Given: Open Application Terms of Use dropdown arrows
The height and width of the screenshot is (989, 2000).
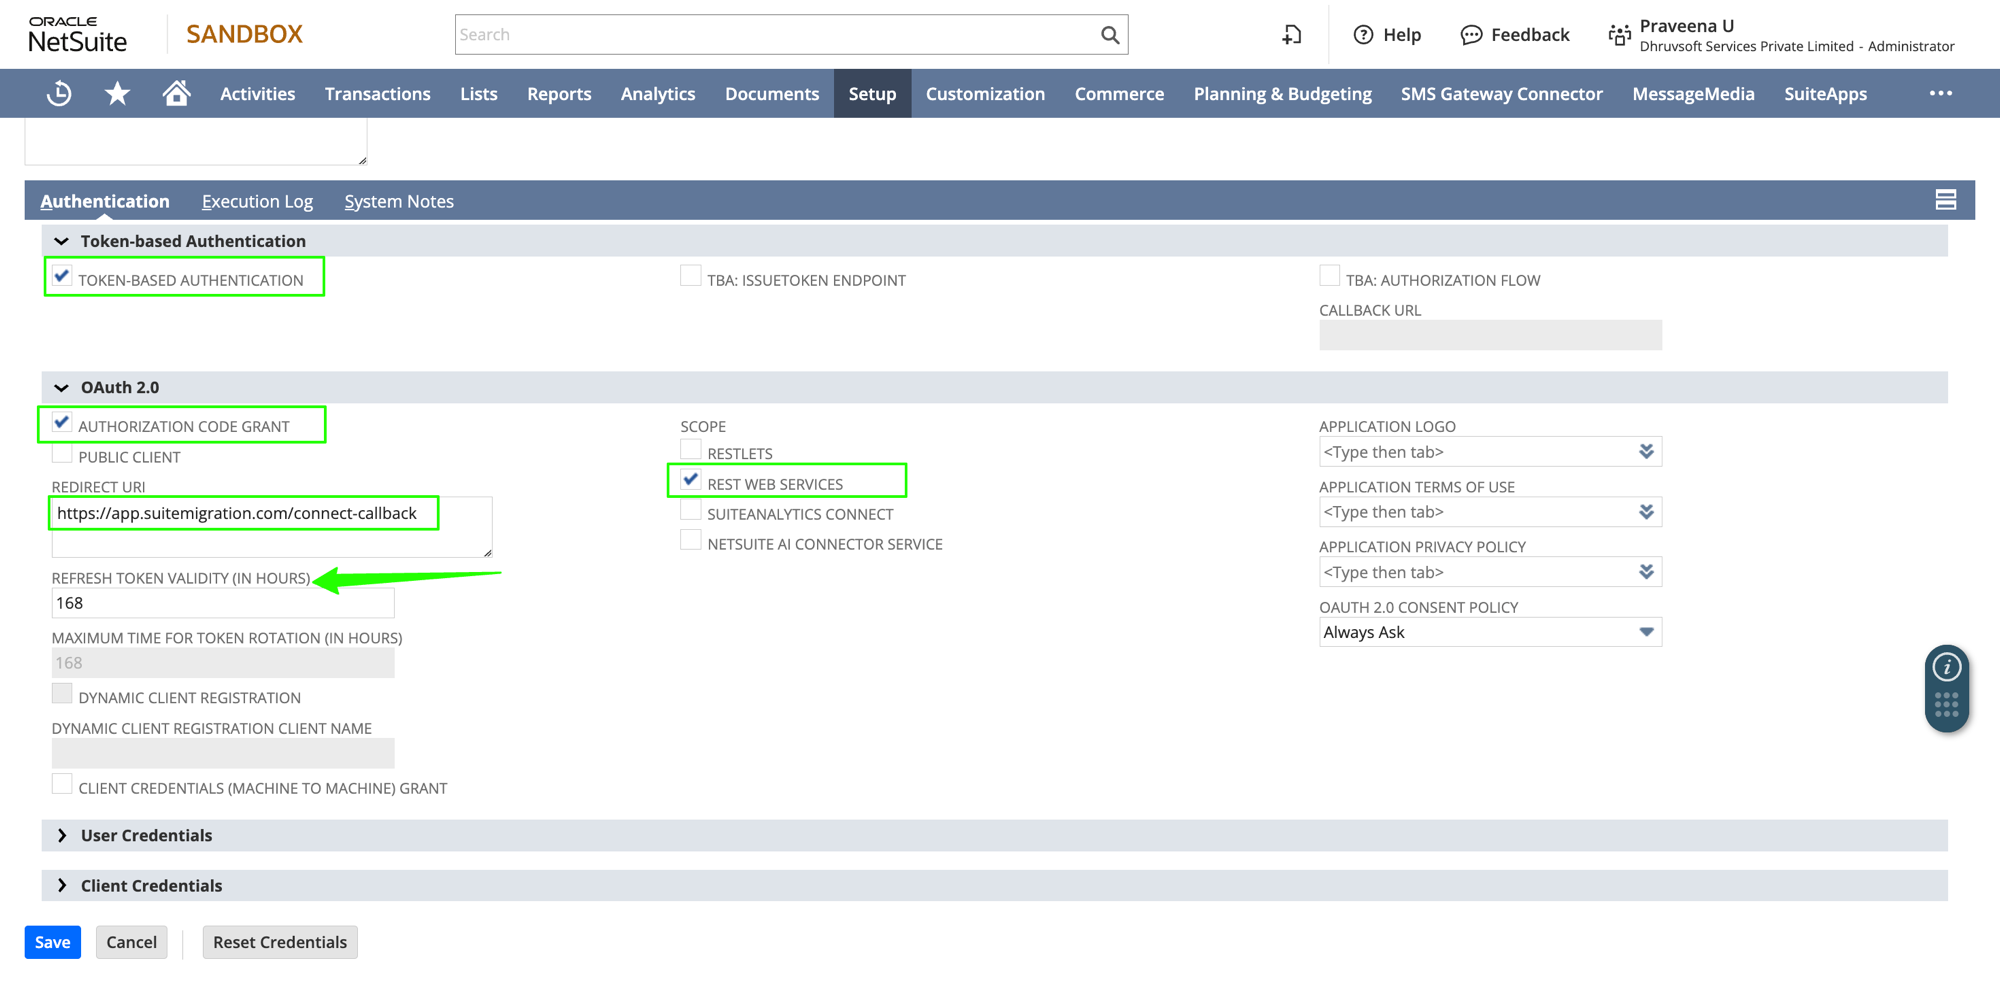Looking at the screenshot, I should pyautogui.click(x=1646, y=512).
